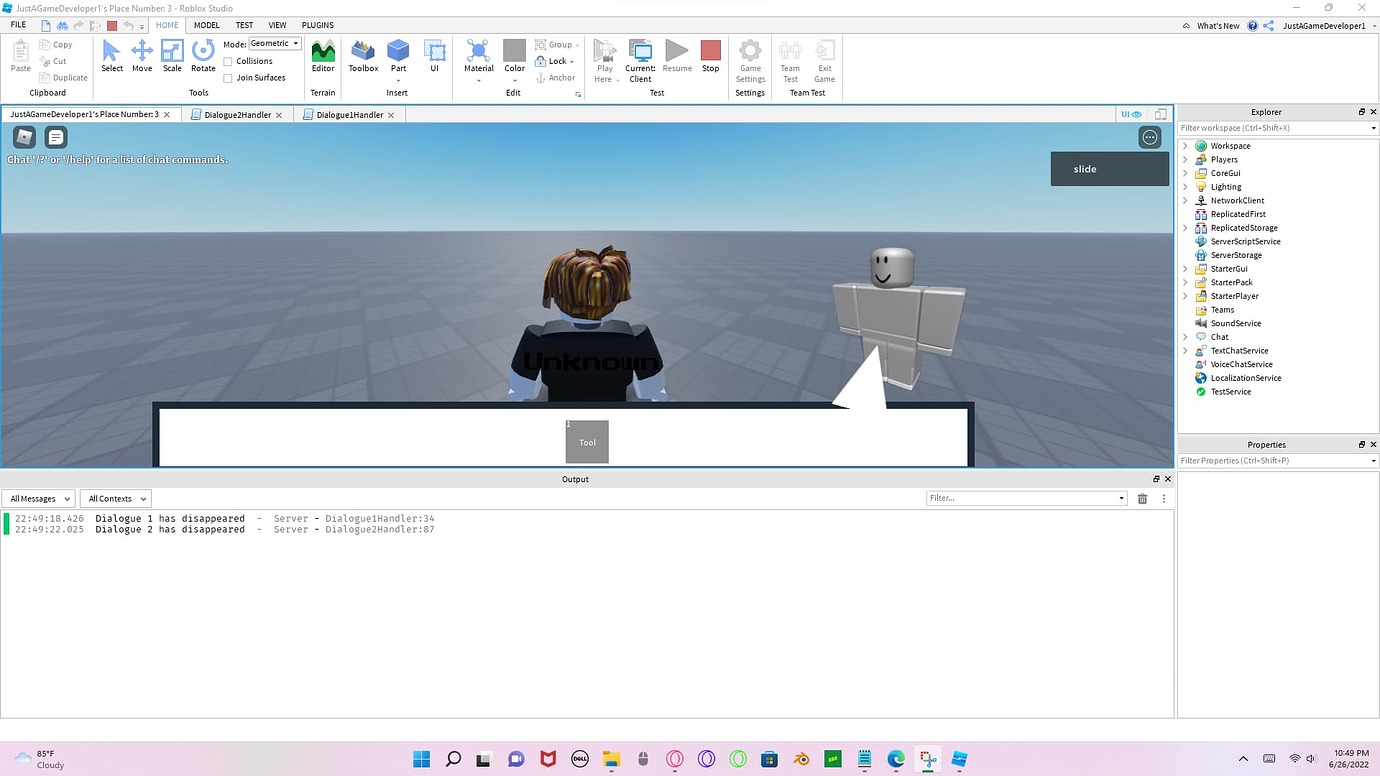
Task: Open the All Messages dropdown
Action: pos(38,498)
